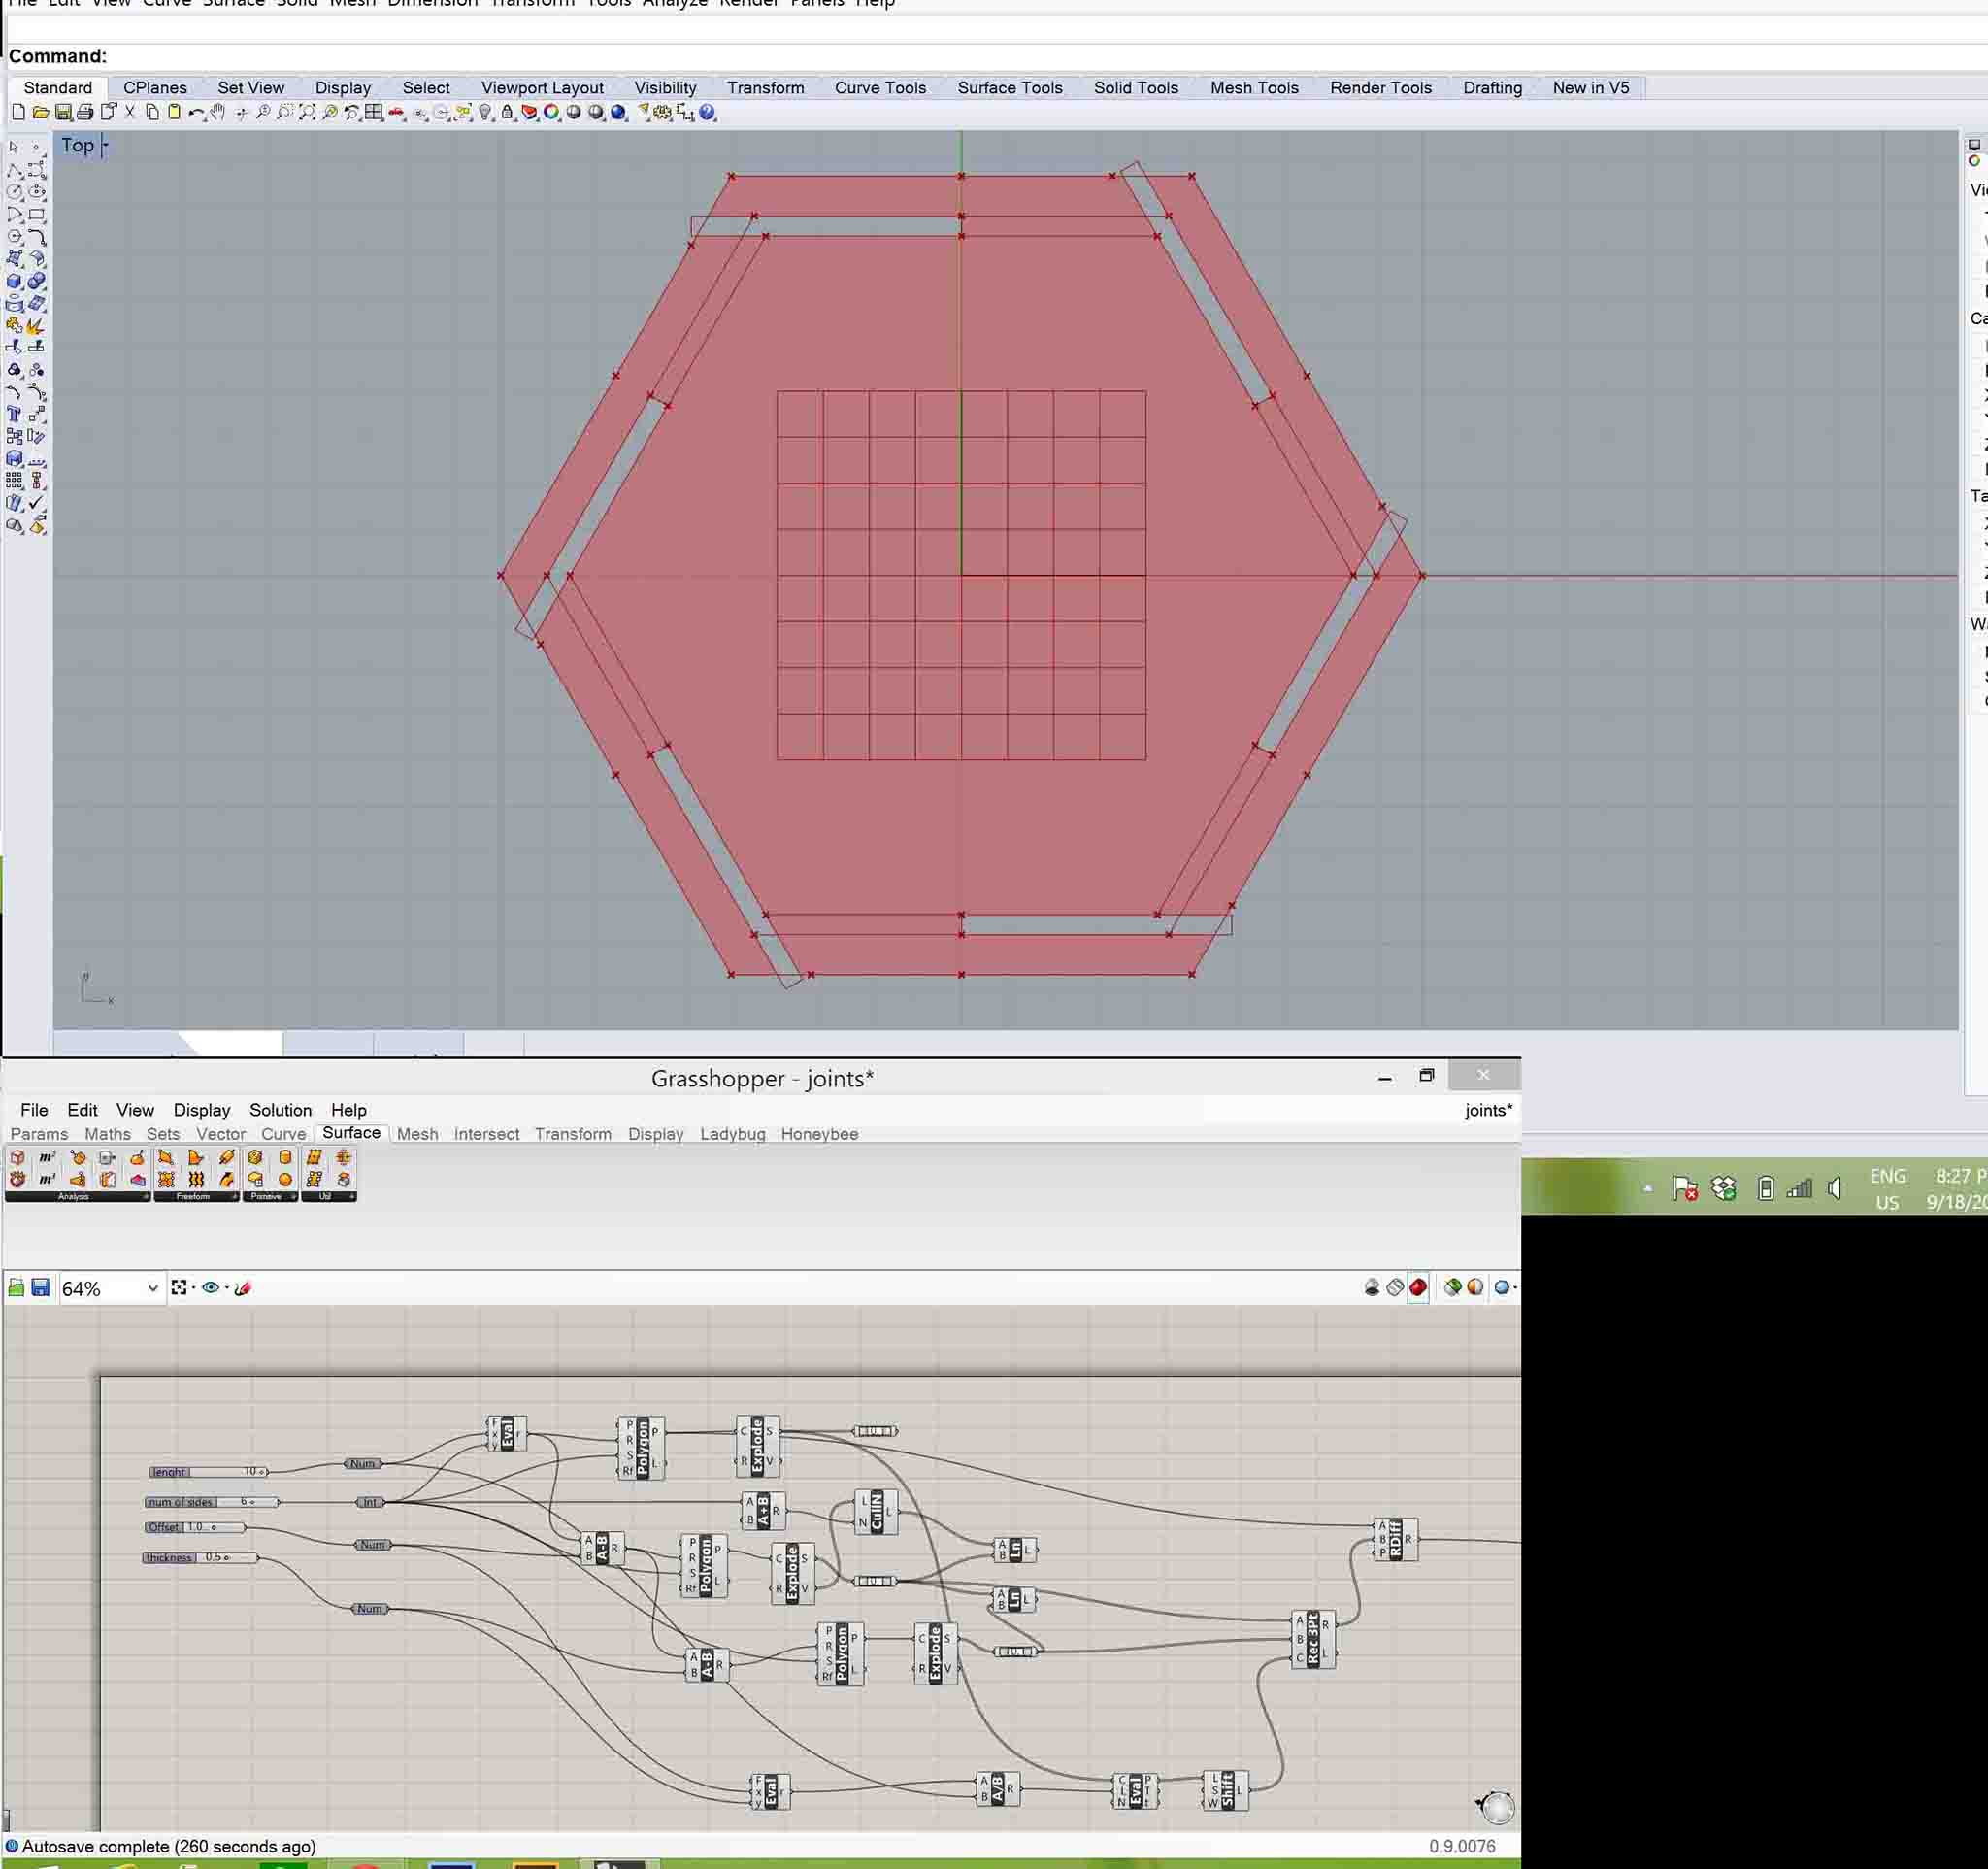Click the blue question mark Help icon
The height and width of the screenshot is (1869, 1988).
[707, 112]
